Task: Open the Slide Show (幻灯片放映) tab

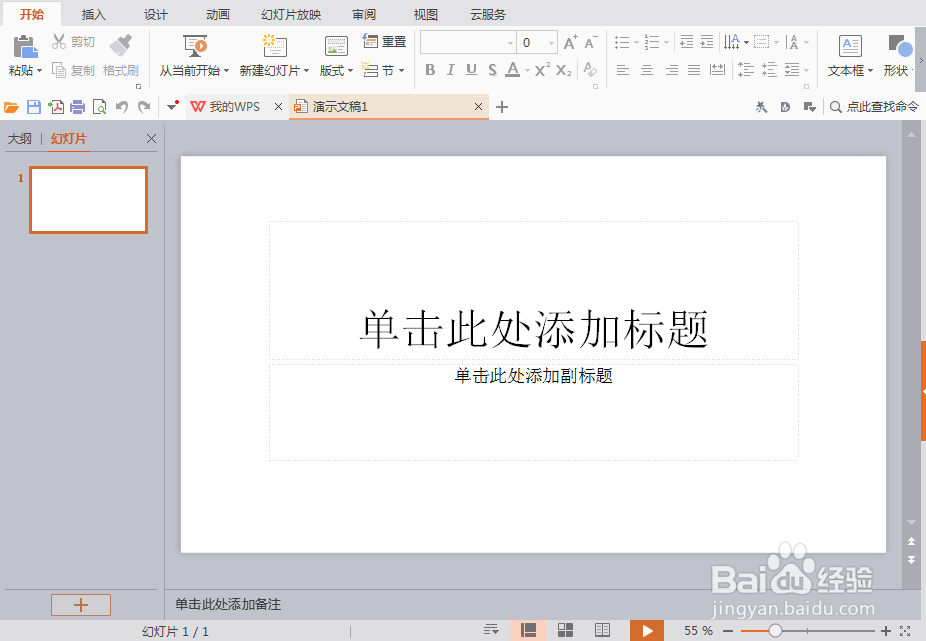Action: pos(291,14)
